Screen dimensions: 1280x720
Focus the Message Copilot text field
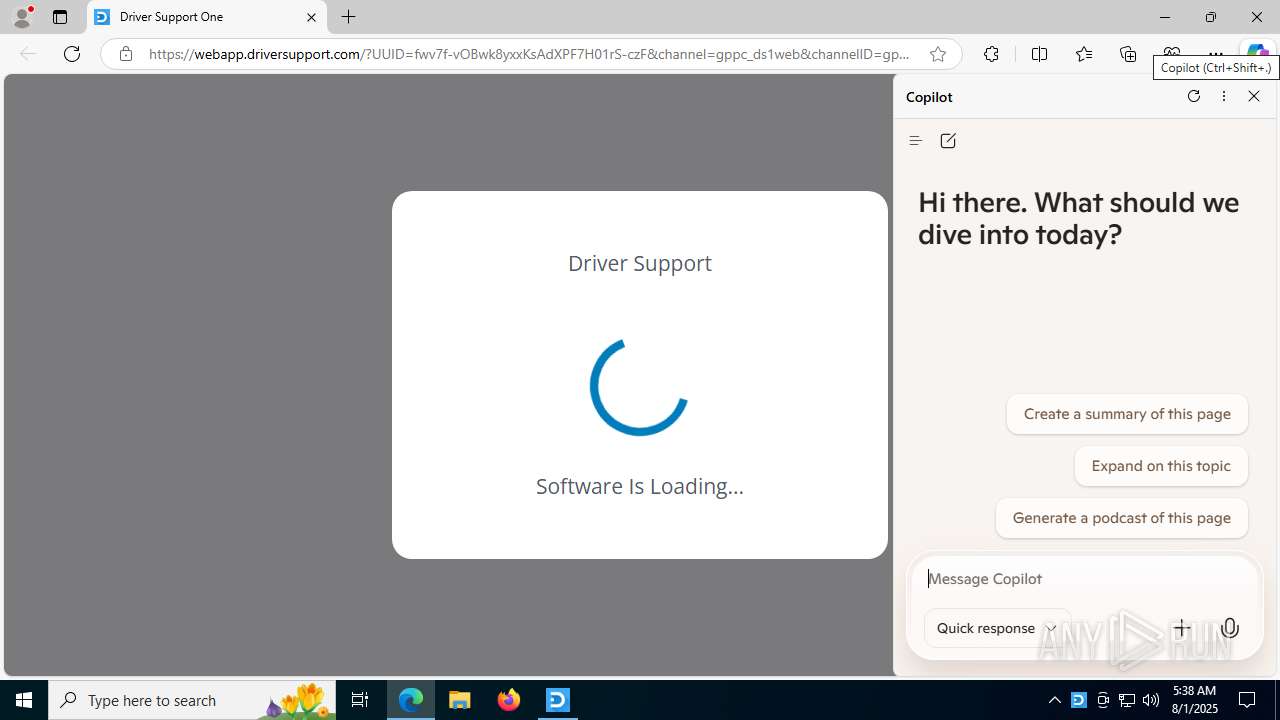coord(1085,579)
